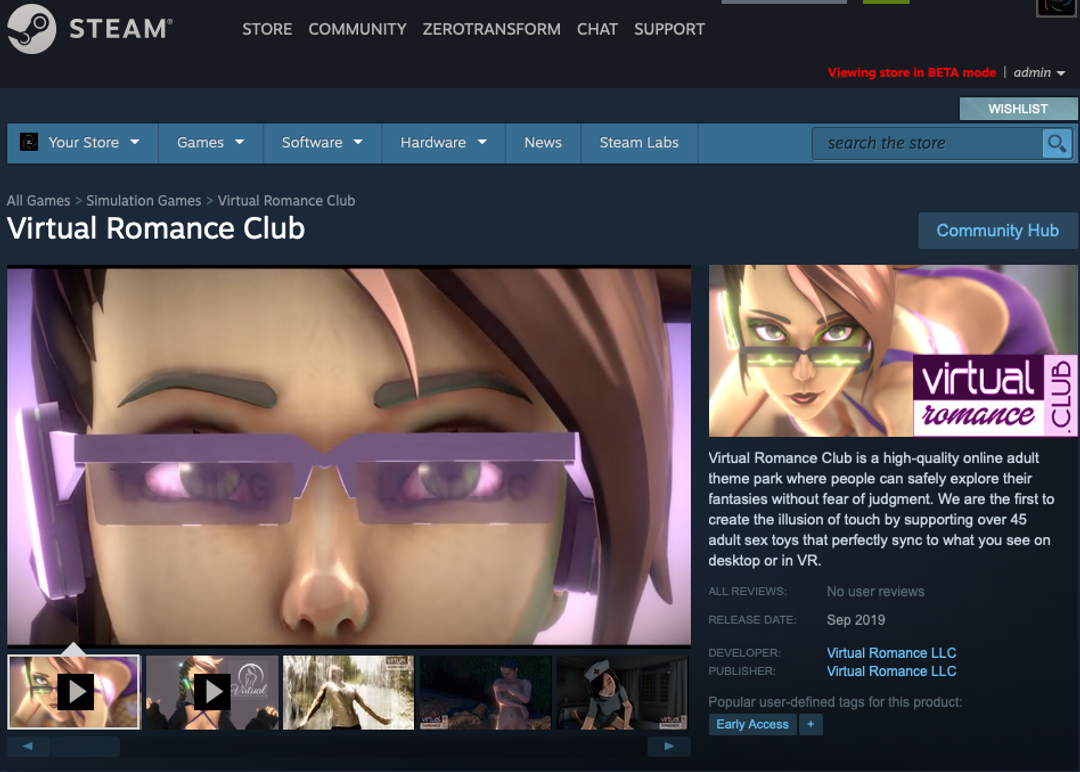The height and width of the screenshot is (772, 1080).
Task: Click in the search the store field
Action: point(927,143)
